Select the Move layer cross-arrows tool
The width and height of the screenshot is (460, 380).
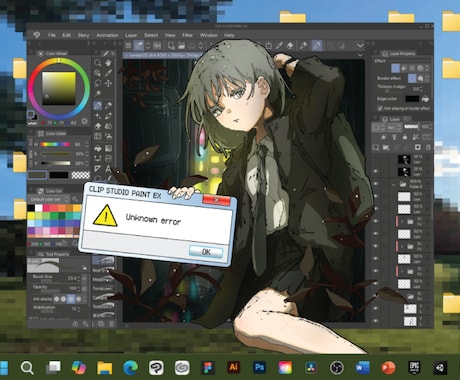point(108,83)
